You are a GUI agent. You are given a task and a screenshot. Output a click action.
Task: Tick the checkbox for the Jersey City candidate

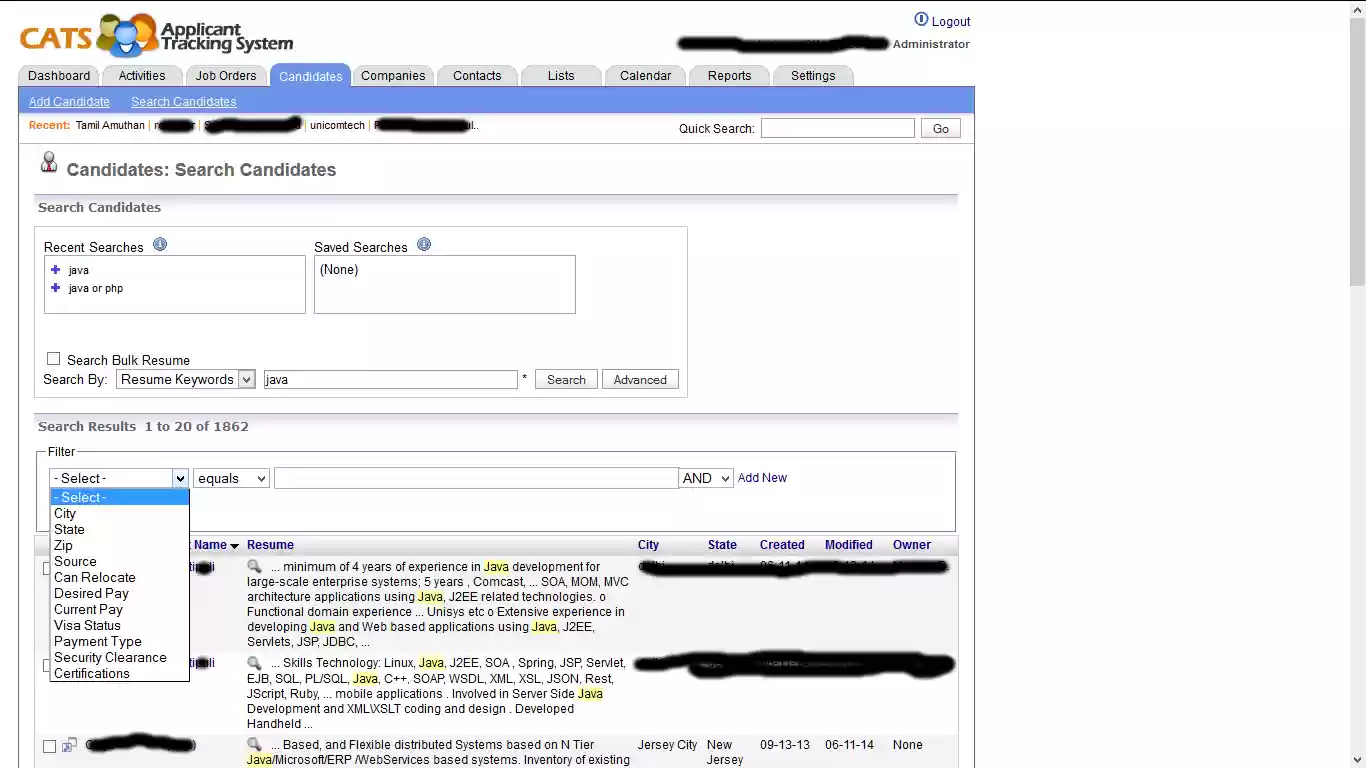click(49, 746)
